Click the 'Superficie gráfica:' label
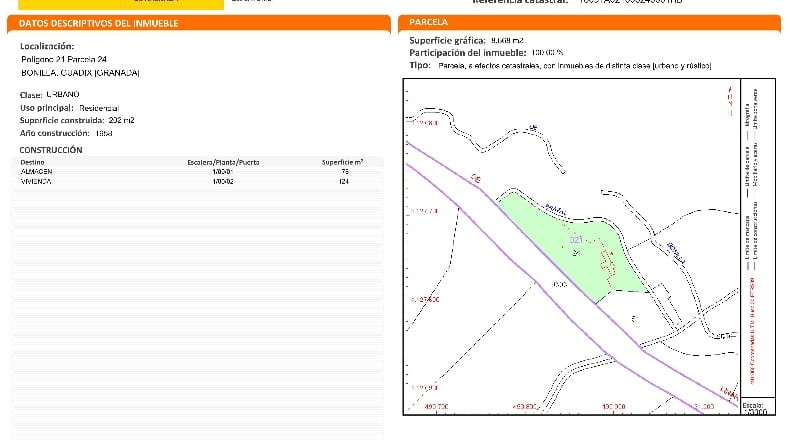Screen dimensions: 790x440 pyautogui.click(x=447, y=41)
